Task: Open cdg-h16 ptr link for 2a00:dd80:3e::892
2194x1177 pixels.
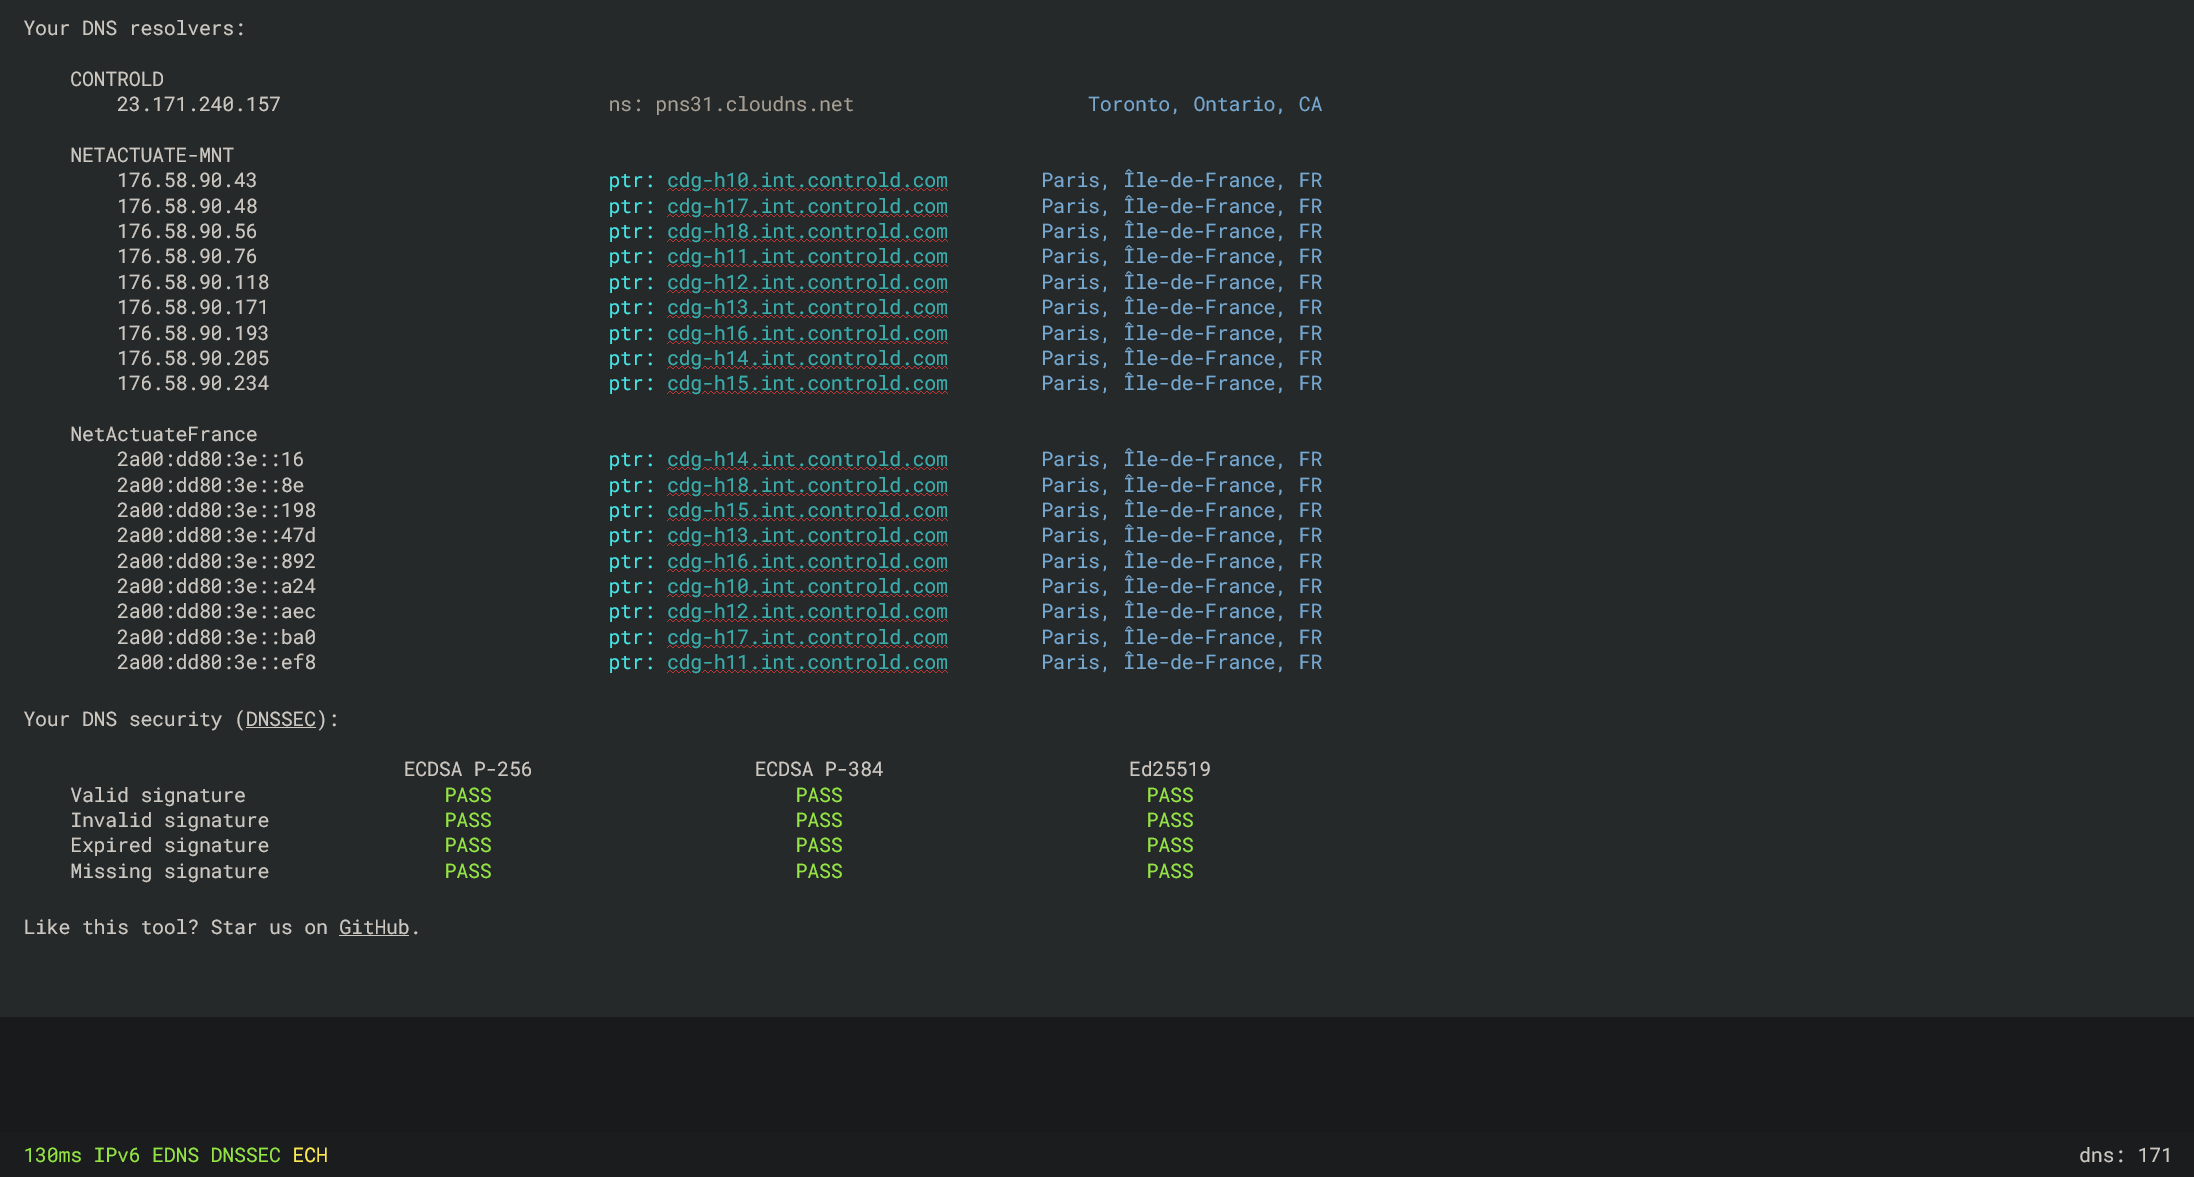Action: click(x=807, y=561)
